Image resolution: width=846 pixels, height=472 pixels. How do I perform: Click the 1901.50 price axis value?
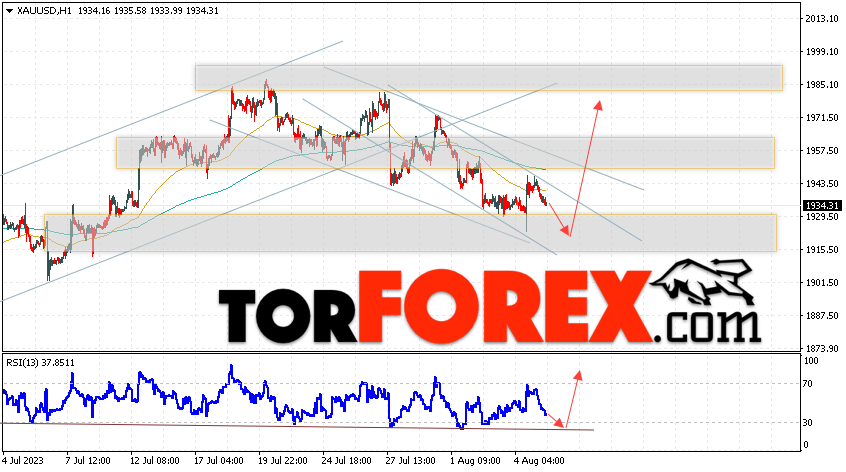[x=822, y=283]
